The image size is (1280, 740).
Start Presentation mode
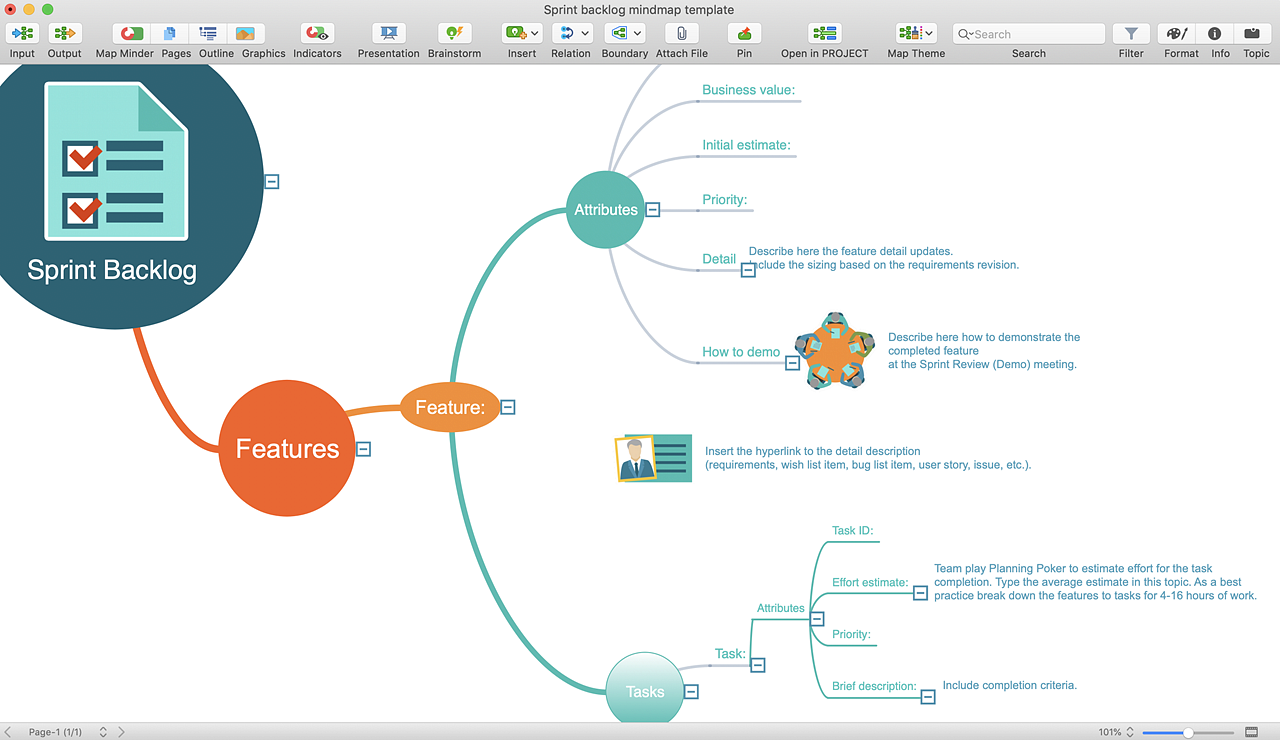click(388, 34)
